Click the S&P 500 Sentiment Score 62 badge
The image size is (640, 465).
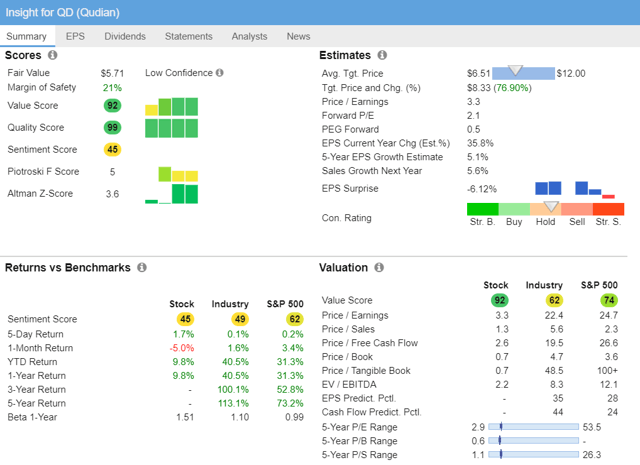click(x=295, y=319)
